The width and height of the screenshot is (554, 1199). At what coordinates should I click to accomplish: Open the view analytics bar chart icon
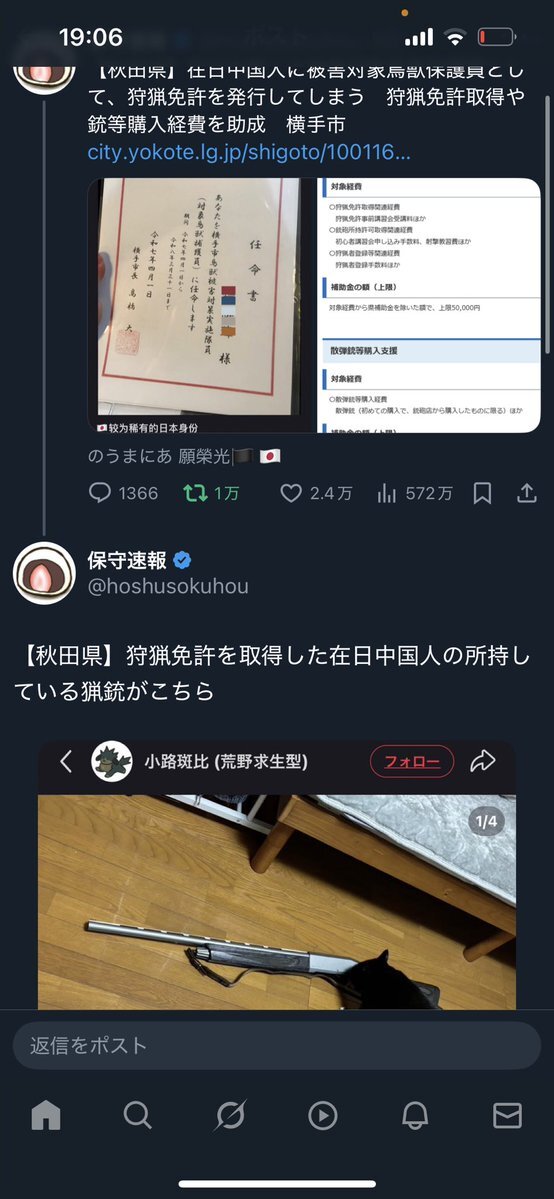pyautogui.click(x=387, y=493)
